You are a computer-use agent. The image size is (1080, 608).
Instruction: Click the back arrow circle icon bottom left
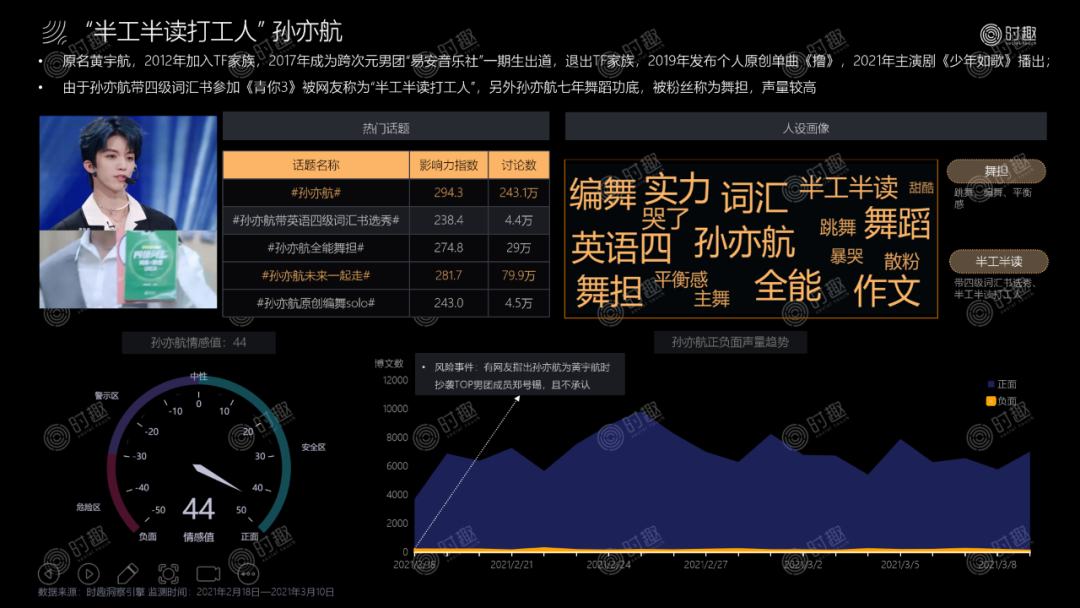(49, 573)
